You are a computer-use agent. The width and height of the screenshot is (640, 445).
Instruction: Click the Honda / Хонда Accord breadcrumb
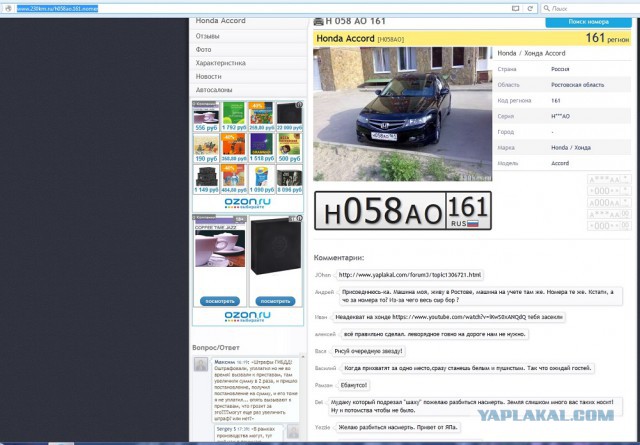click(x=531, y=53)
